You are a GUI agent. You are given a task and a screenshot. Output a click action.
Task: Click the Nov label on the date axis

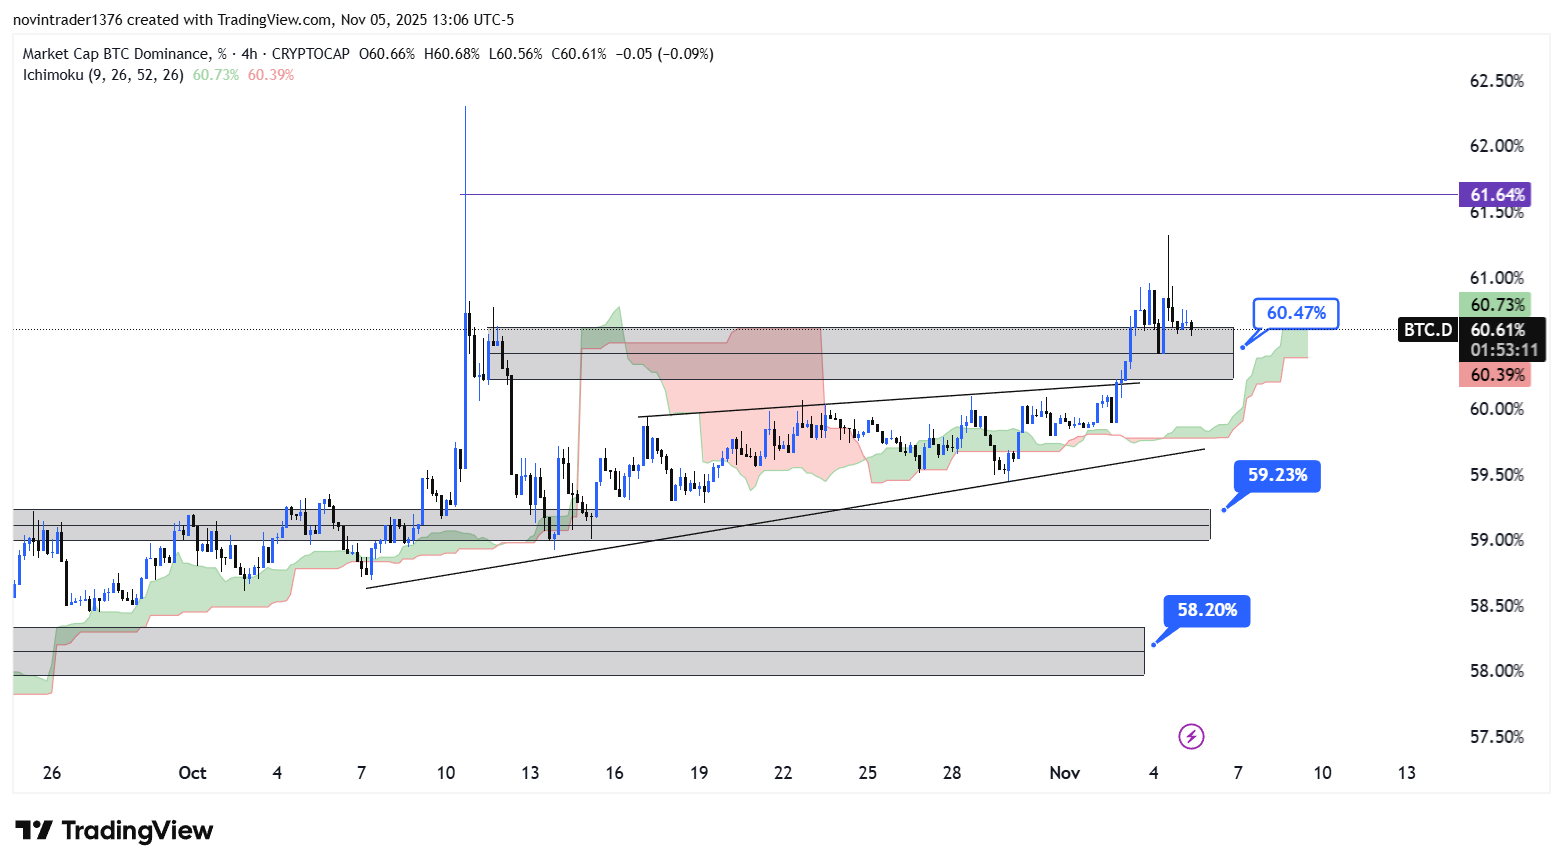pos(1064,773)
